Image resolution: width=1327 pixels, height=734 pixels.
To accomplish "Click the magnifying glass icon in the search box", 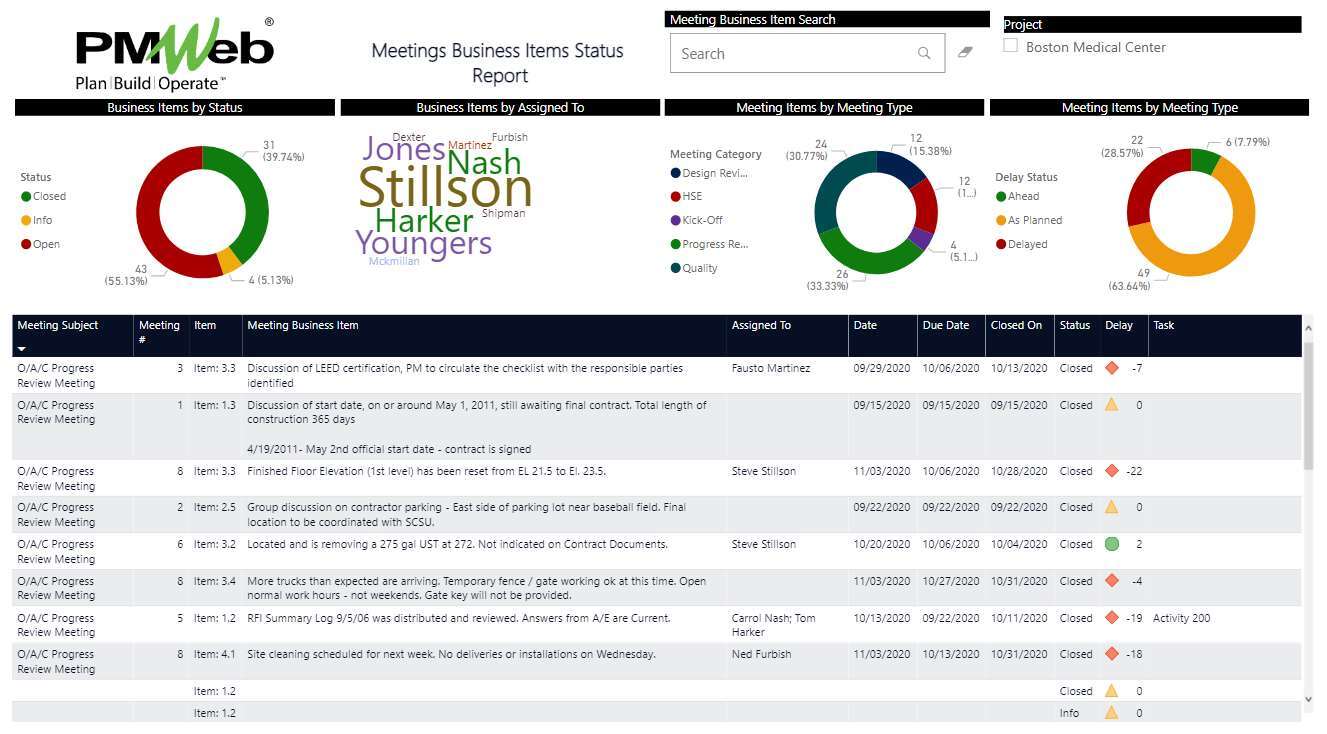I will tap(923, 52).
